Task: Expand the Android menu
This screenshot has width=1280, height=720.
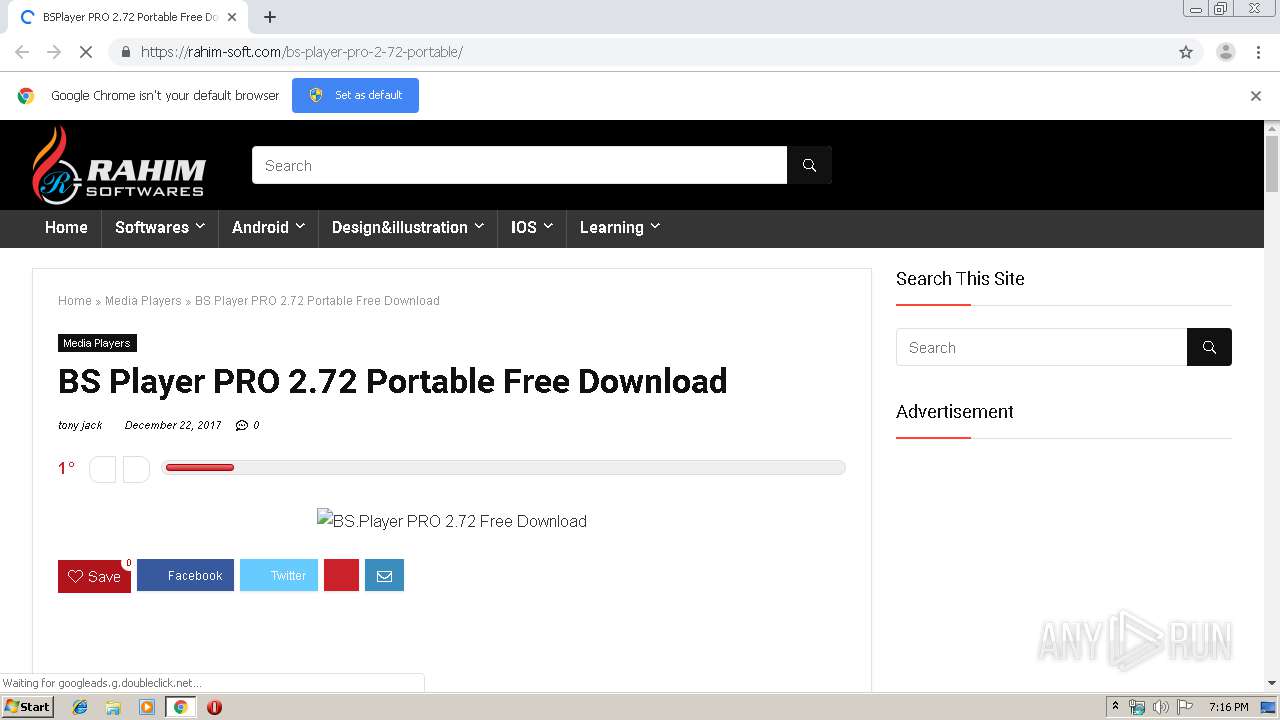Action: point(268,227)
